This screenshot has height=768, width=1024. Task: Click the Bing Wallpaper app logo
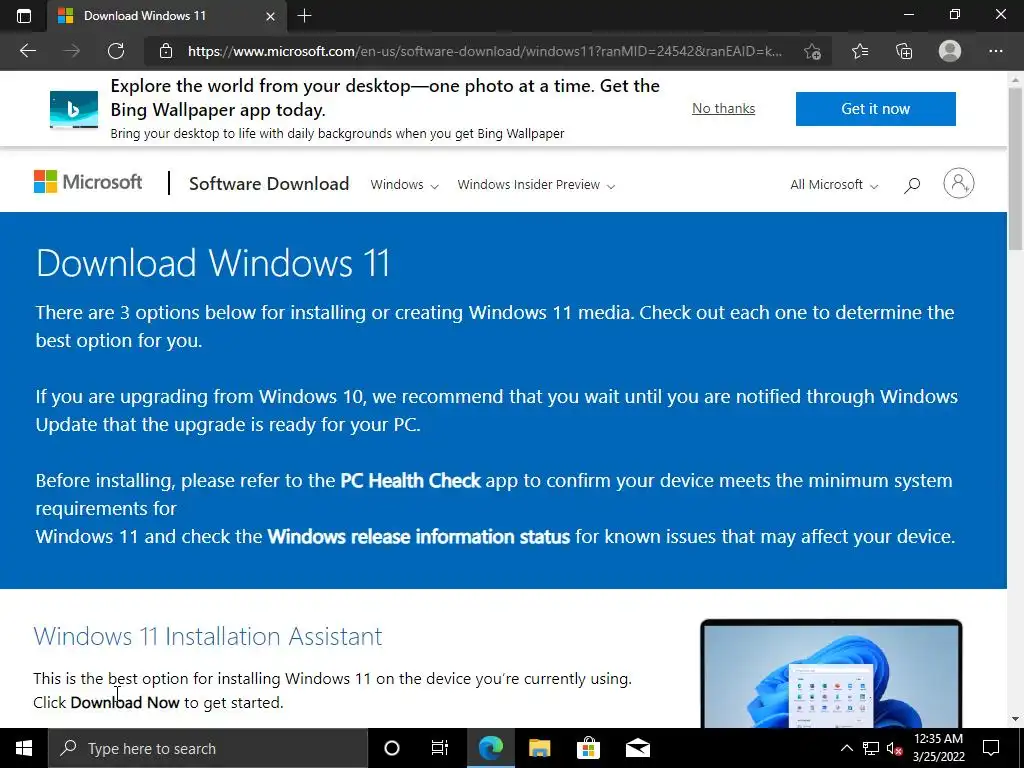click(74, 109)
